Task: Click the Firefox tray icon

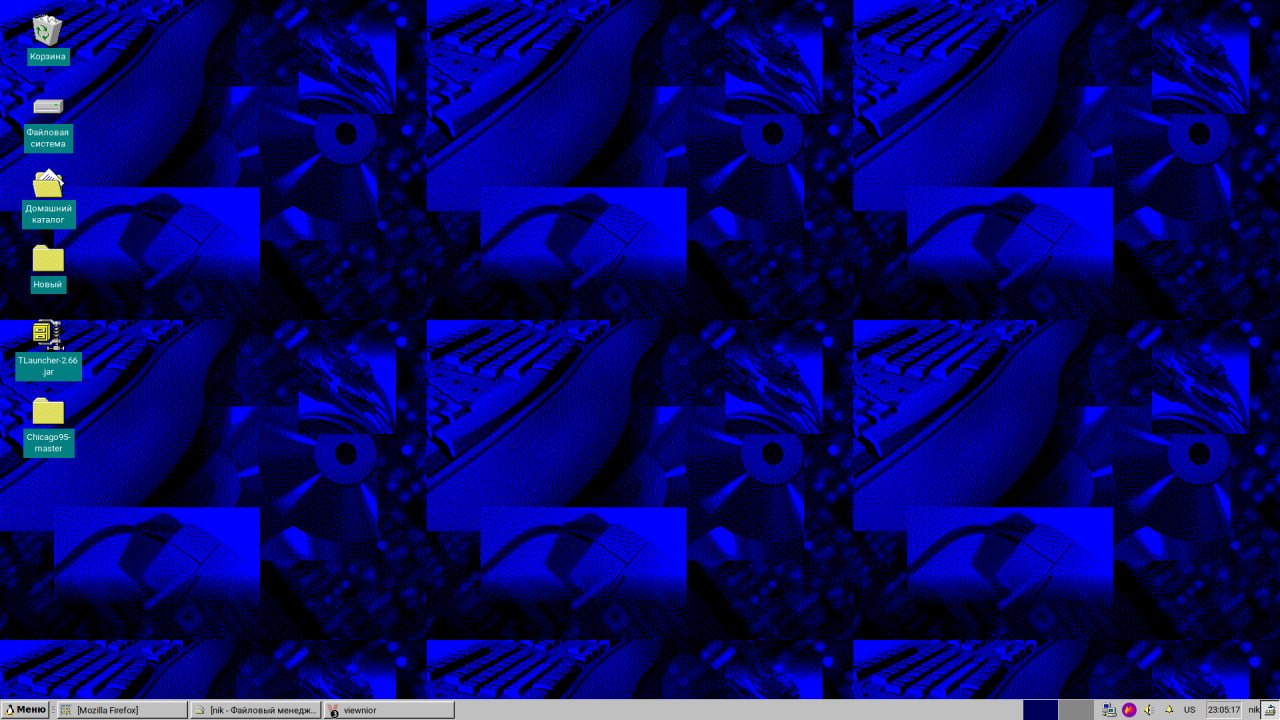Action: 1129,710
